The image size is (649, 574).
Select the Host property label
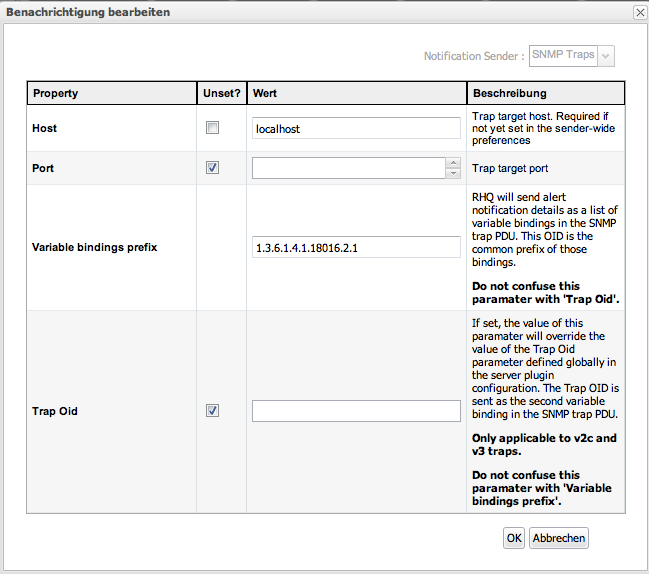(44, 128)
